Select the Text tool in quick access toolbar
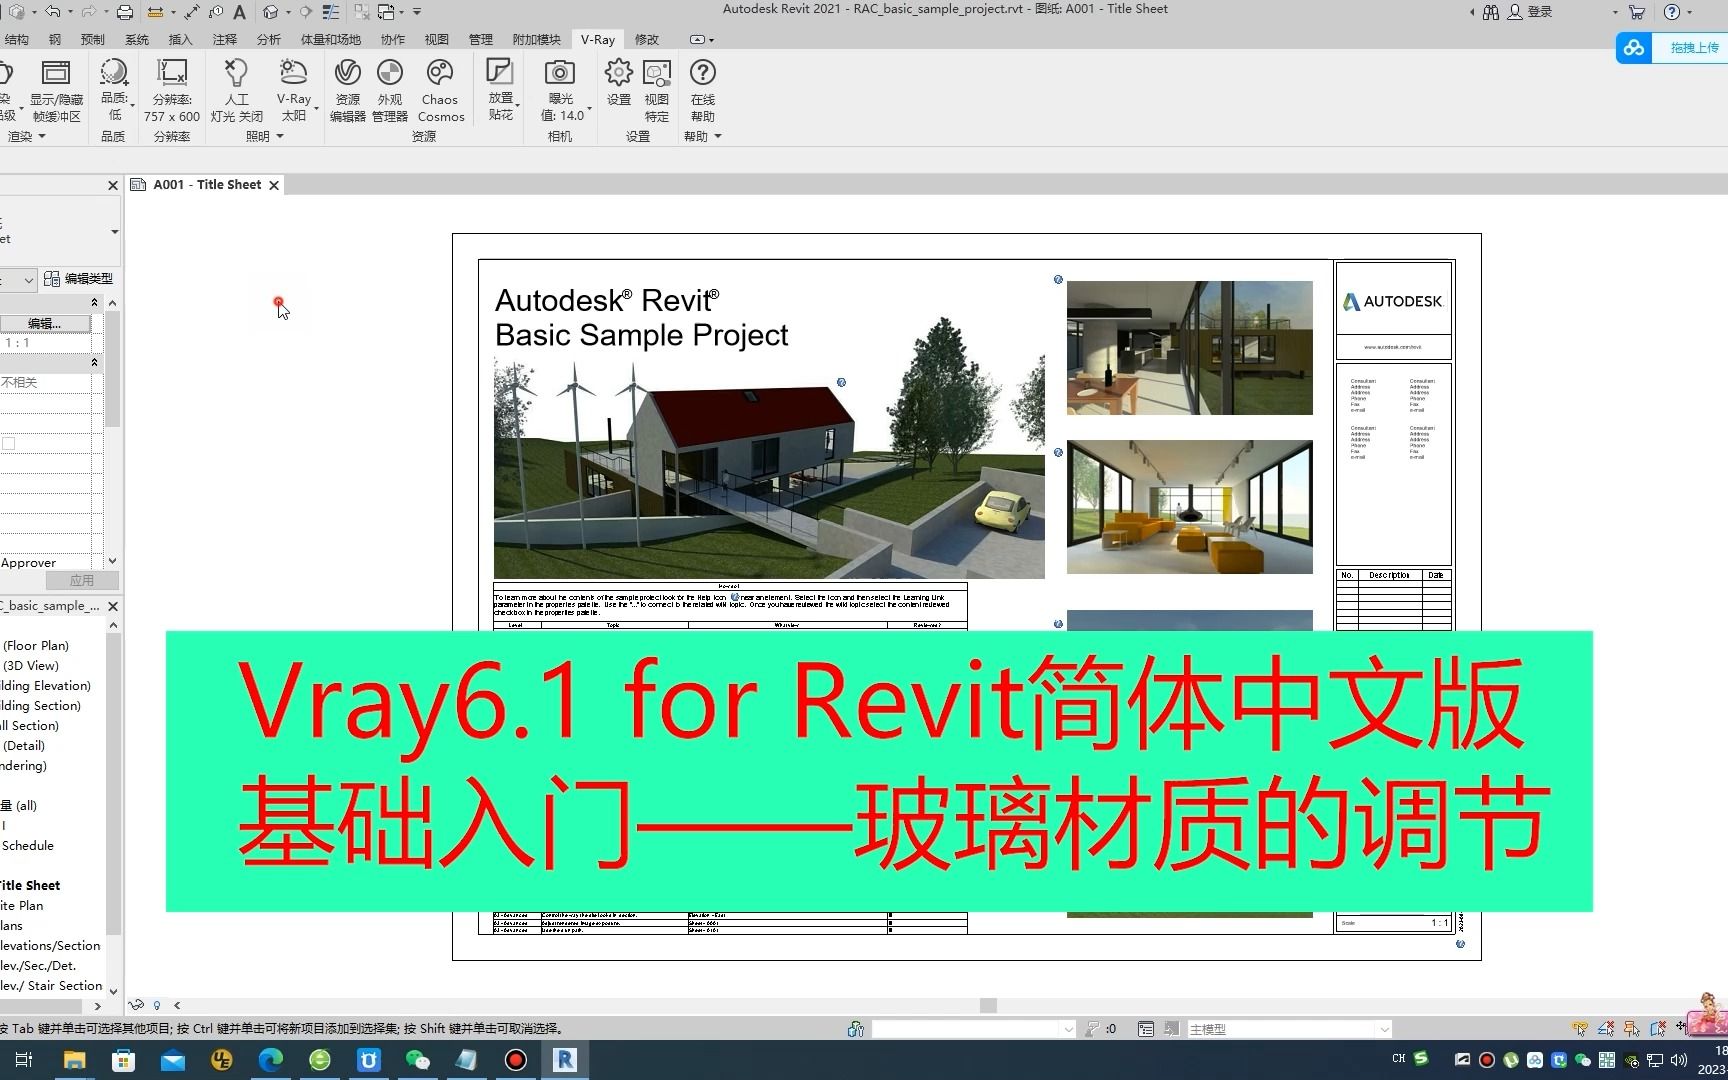 point(239,12)
